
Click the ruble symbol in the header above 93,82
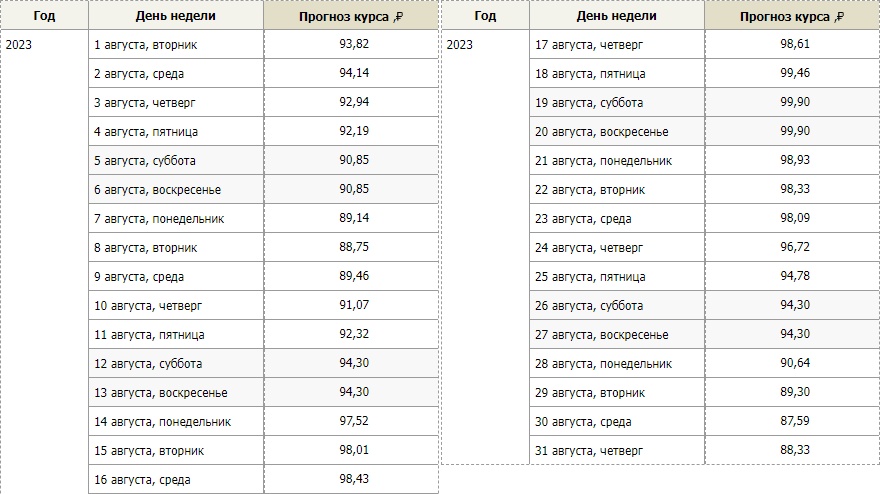click(x=398, y=17)
